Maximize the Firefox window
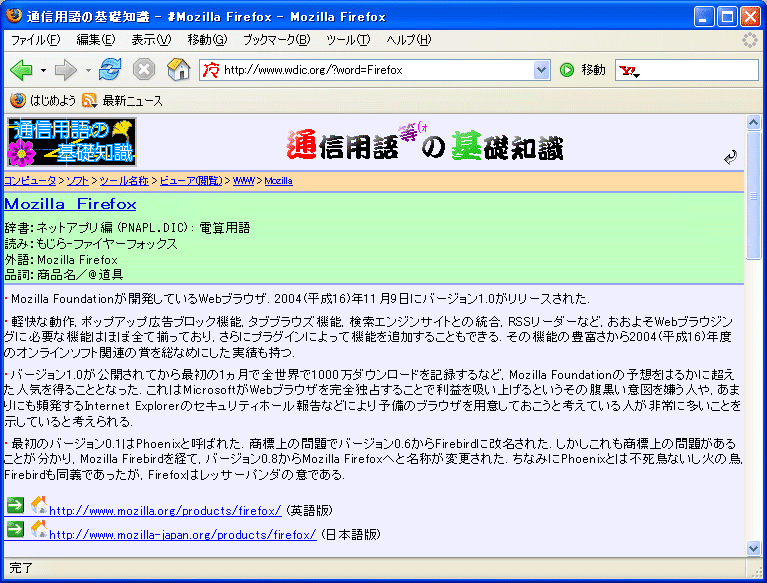 pyautogui.click(x=727, y=17)
